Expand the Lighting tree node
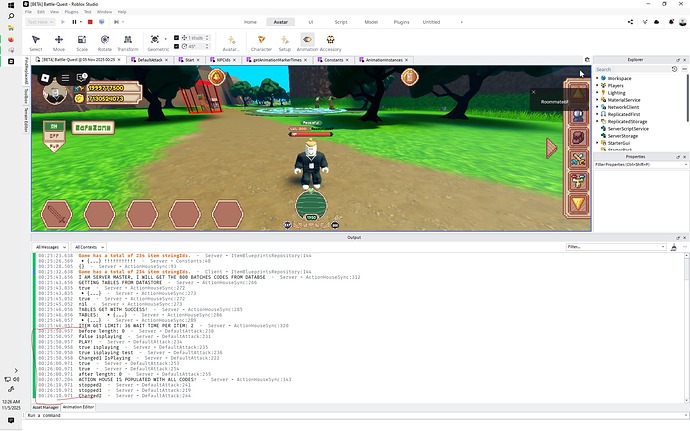 point(597,93)
